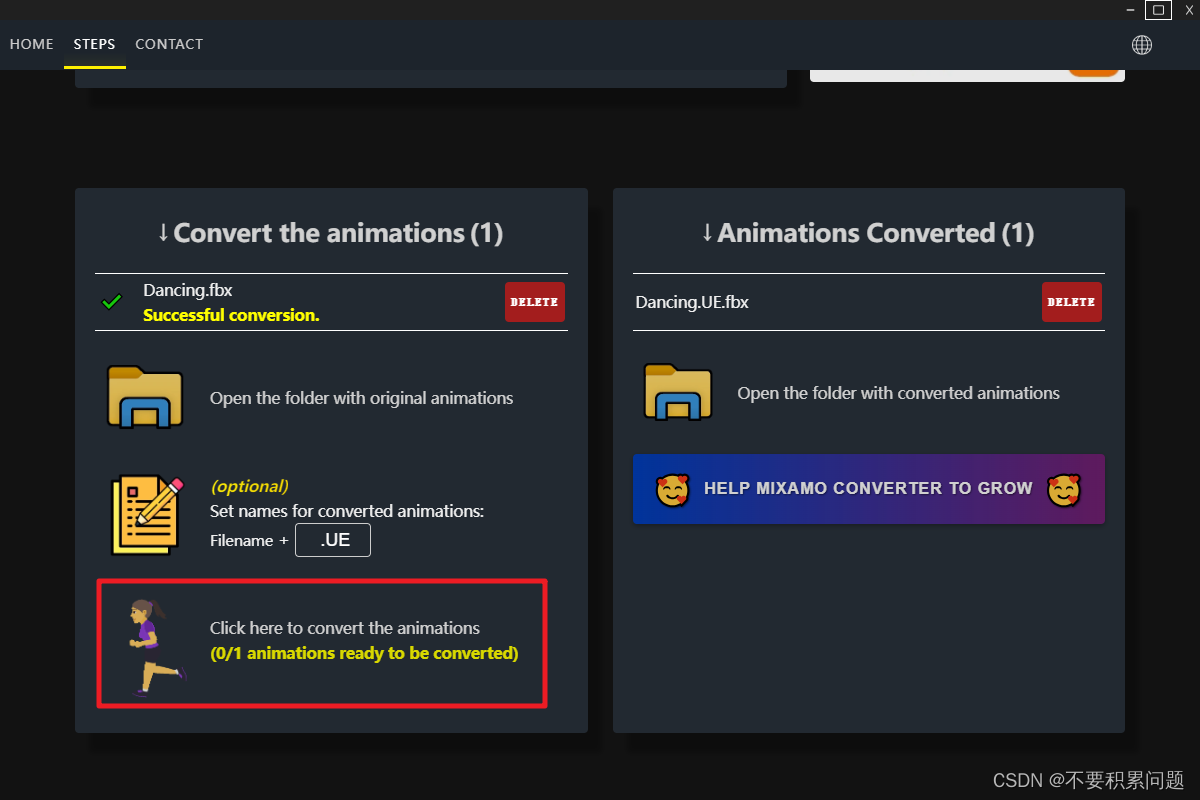This screenshot has width=1200, height=800.
Task: Click the '0/1 animations ready to be converted' text
Action: (364, 654)
